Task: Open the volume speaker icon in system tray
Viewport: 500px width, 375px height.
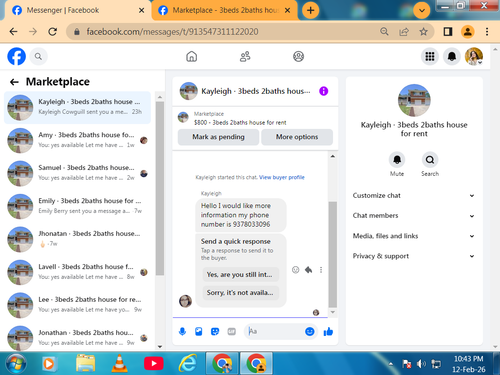Action: (x=421, y=364)
